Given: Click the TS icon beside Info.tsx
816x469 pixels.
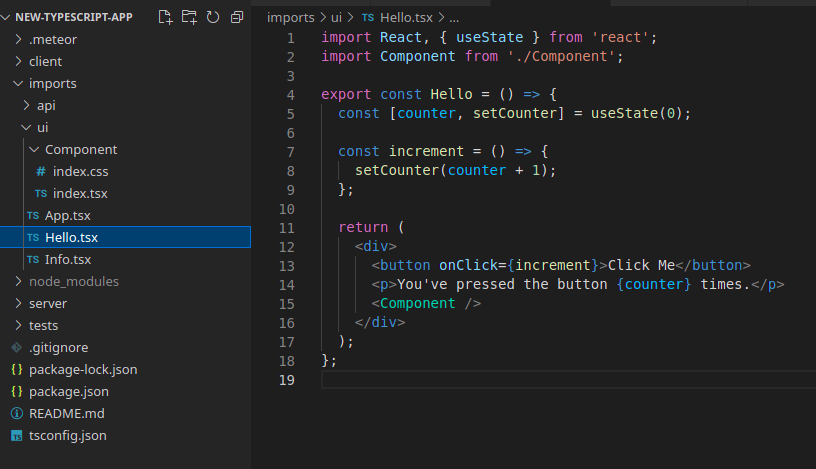Looking at the screenshot, I should point(33,259).
